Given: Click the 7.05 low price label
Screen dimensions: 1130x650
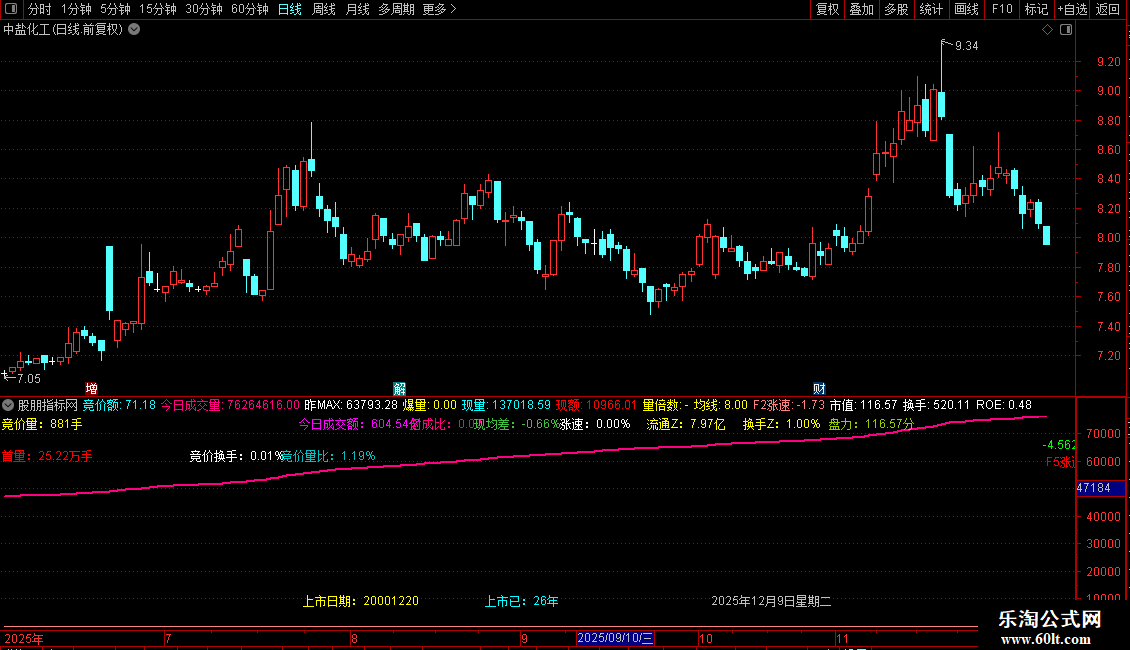Looking at the screenshot, I should point(29,378).
